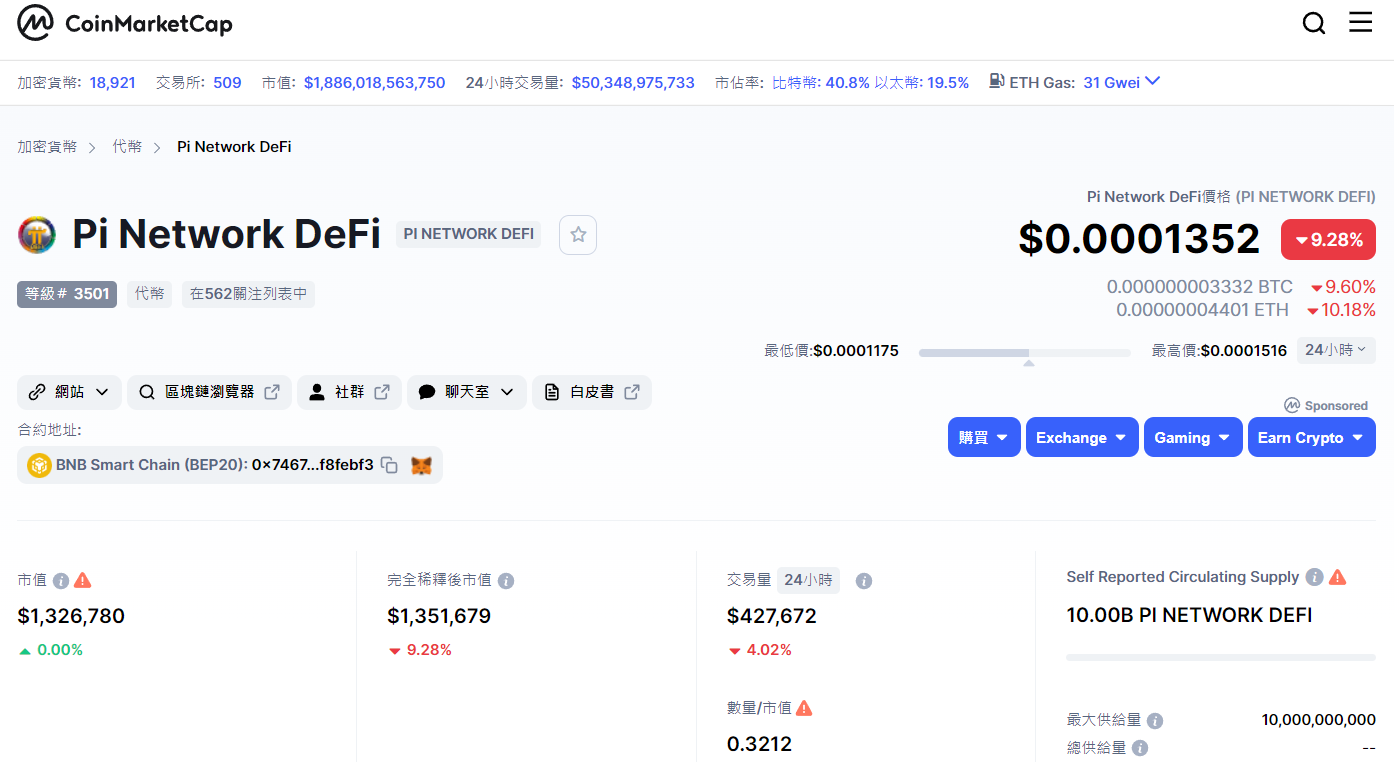Click the 0.00000004401 ETH price text

(1202, 310)
